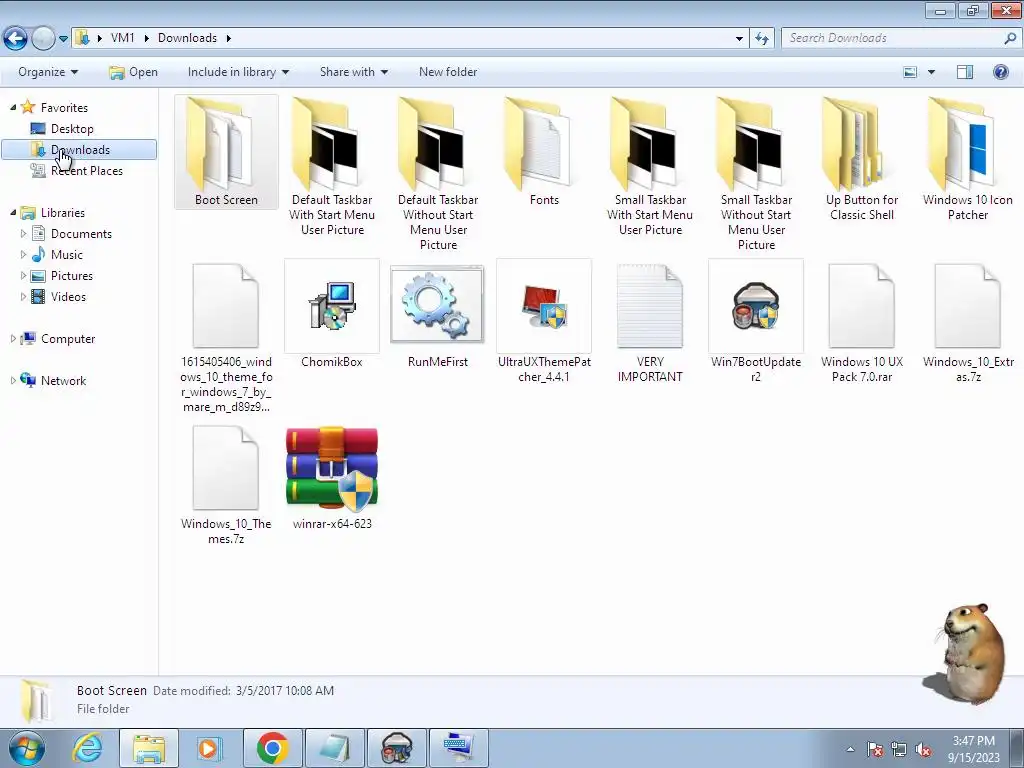Viewport: 1024px width, 768px height.
Task: Open the Share with menu
Action: (x=354, y=72)
